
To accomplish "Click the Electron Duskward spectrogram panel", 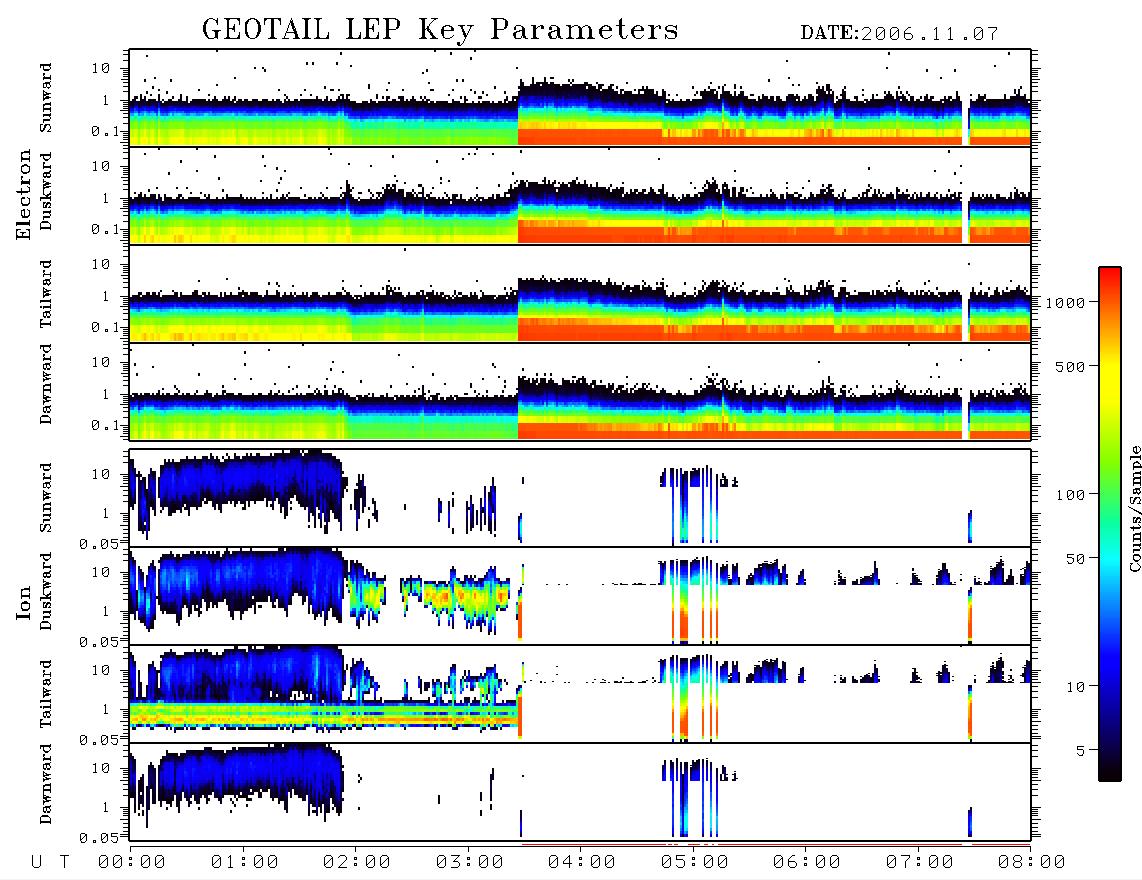I will pyautogui.click(x=580, y=195).
